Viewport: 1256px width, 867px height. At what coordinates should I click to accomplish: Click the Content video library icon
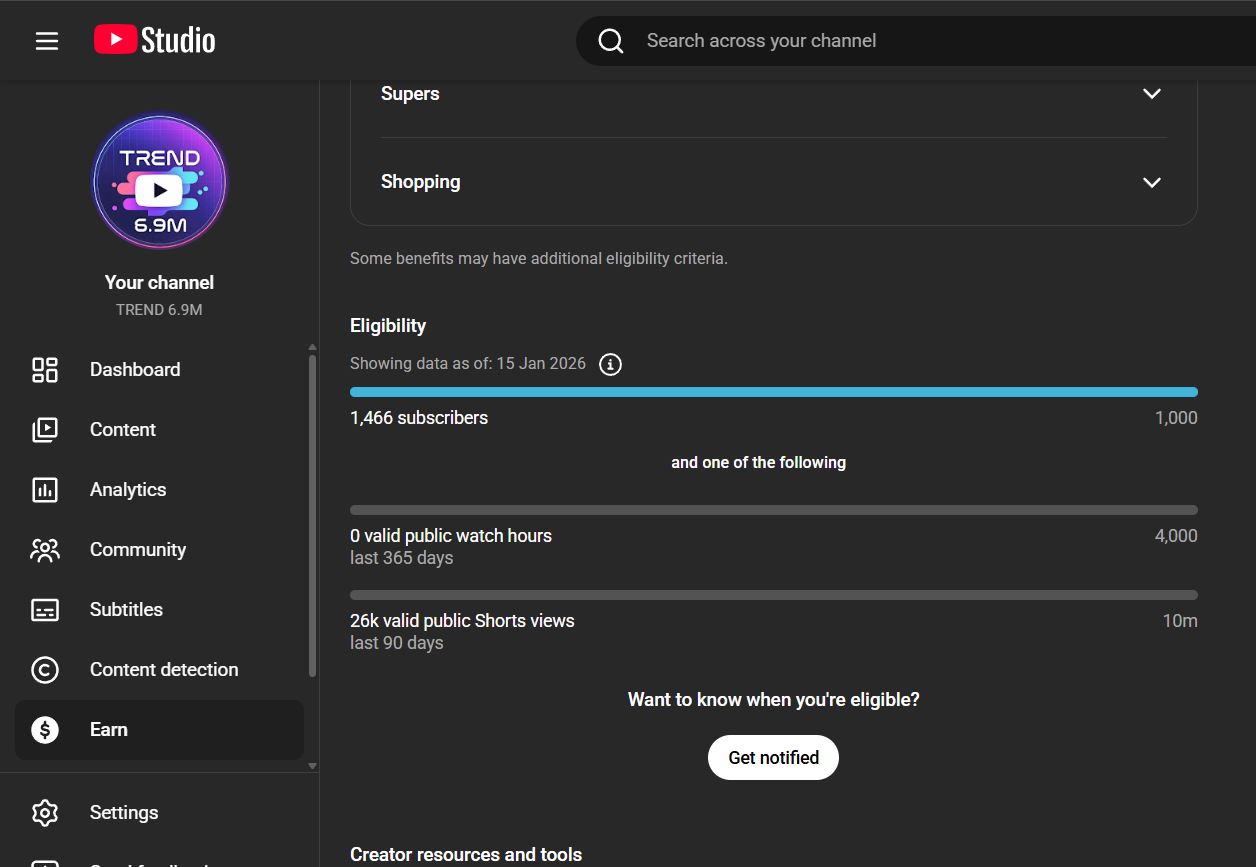45,430
